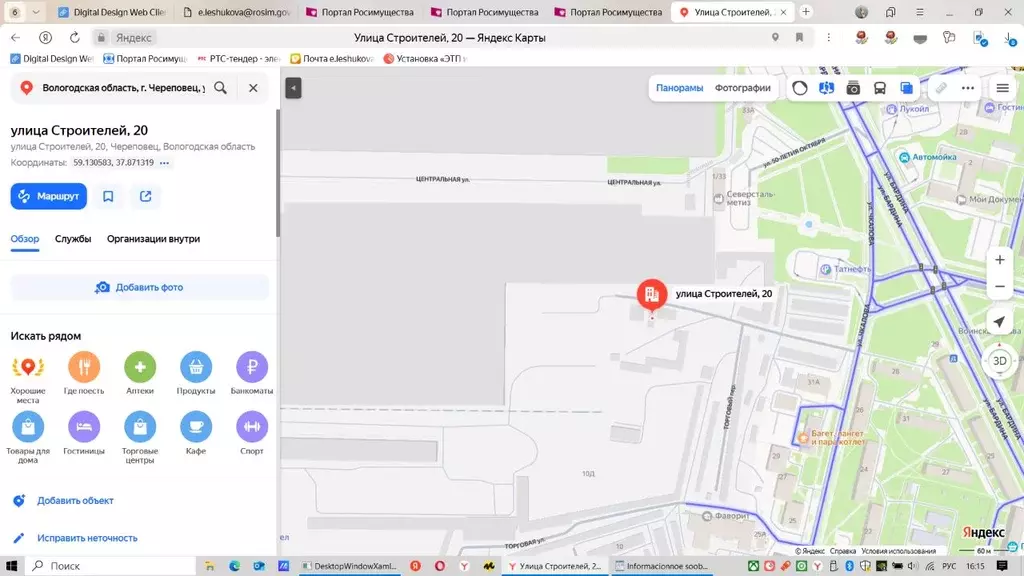The image size is (1024, 576).
Task: Open the Фотографии layer
Action: coord(743,88)
